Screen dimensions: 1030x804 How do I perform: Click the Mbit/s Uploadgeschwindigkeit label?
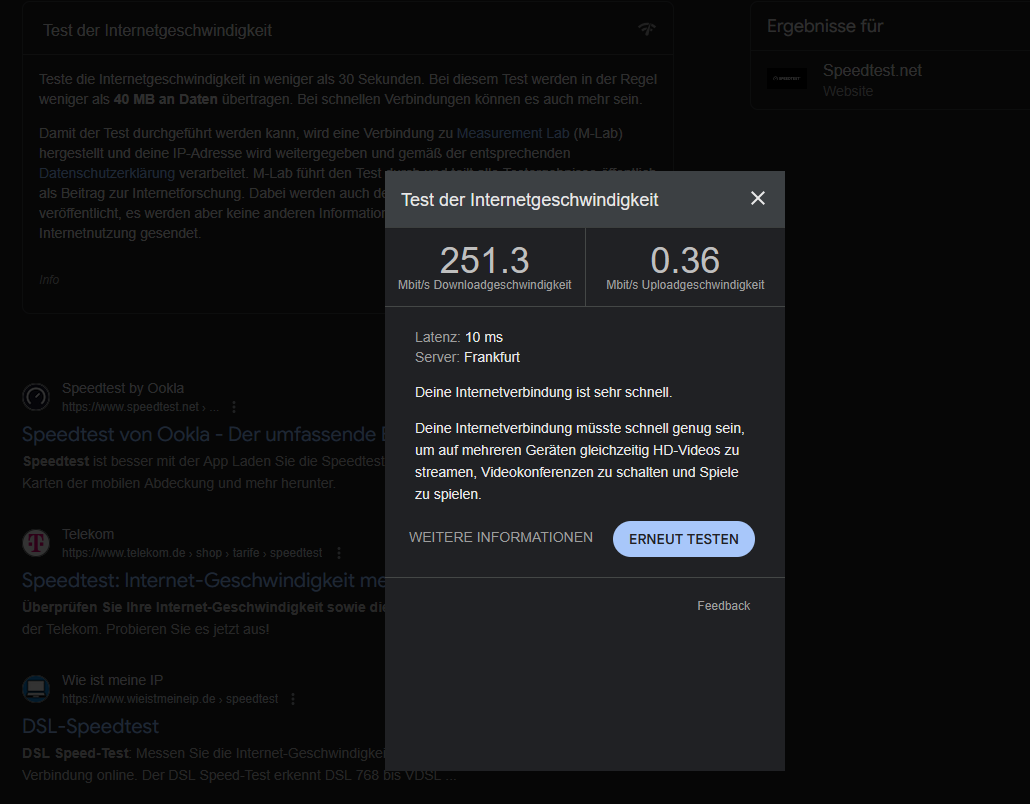pyautogui.click(x=685, y=285)
